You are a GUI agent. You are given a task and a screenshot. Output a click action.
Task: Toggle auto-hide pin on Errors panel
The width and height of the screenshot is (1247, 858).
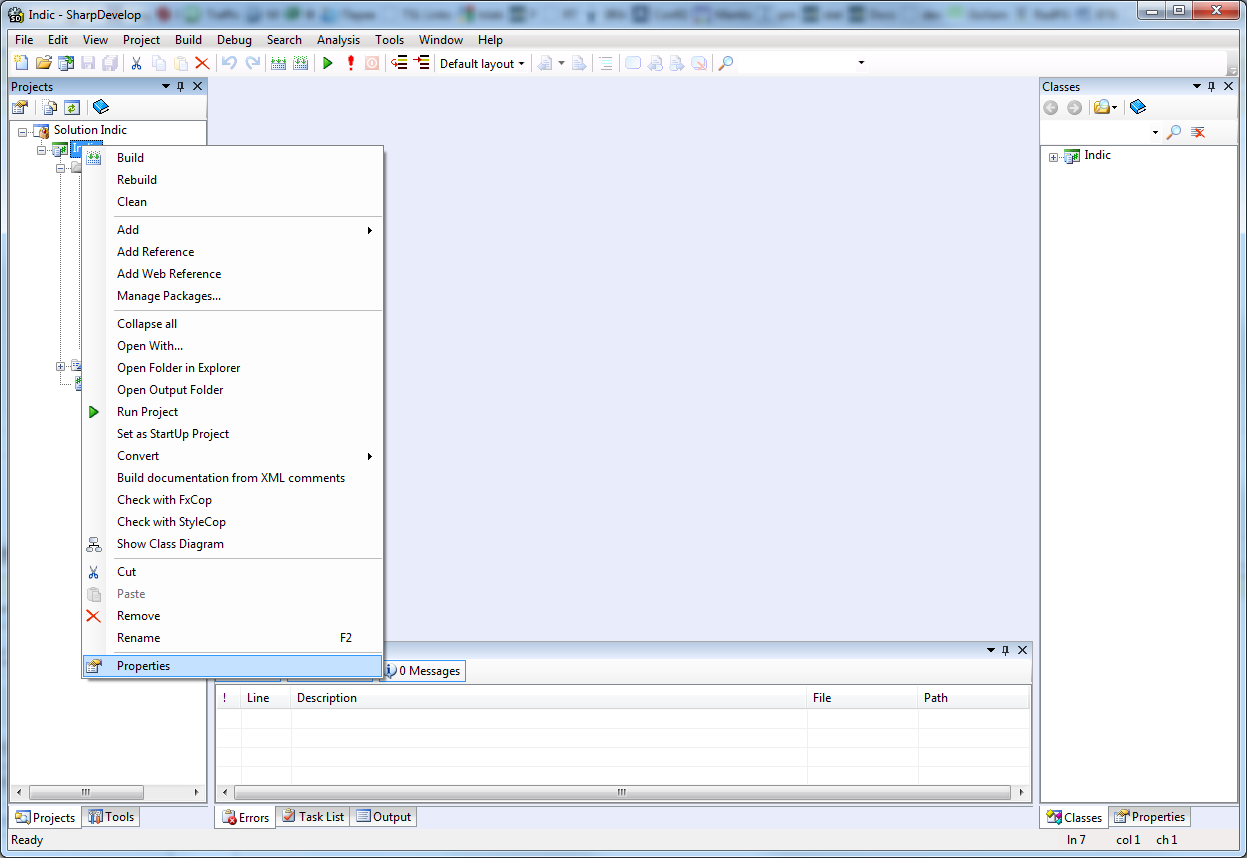pyautogui.click(x=1006, y=650)
